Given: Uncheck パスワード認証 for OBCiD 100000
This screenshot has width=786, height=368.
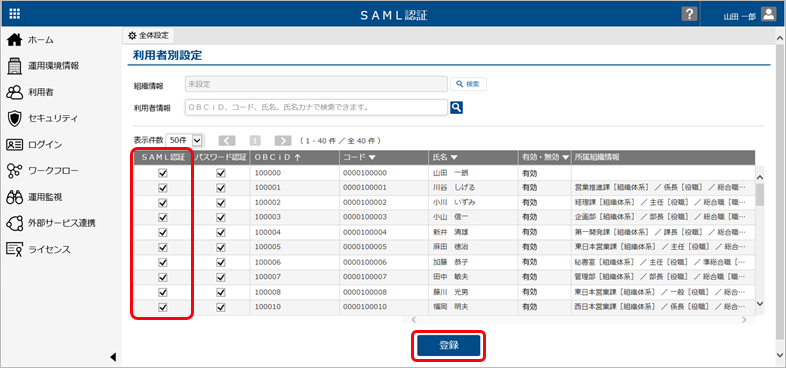Looking at the screenshot, I should (x=221, y=173).
